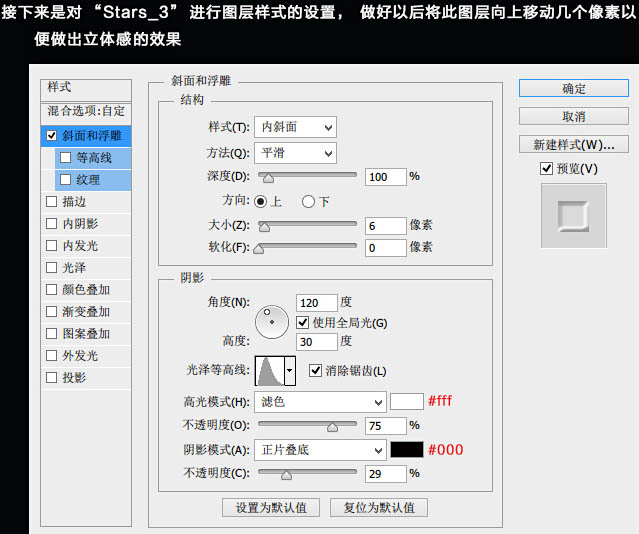Tick the 描边 checkbox
Image resolution: width=639 pixels, height=534 pixels.
51,201
